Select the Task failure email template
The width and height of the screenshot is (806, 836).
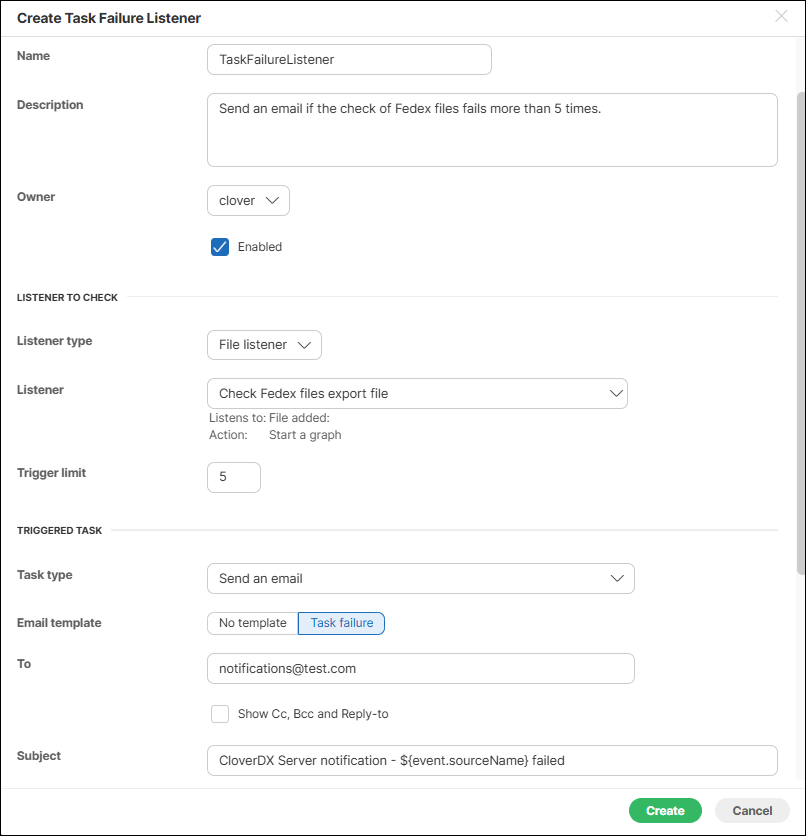[x=342, y=623]
